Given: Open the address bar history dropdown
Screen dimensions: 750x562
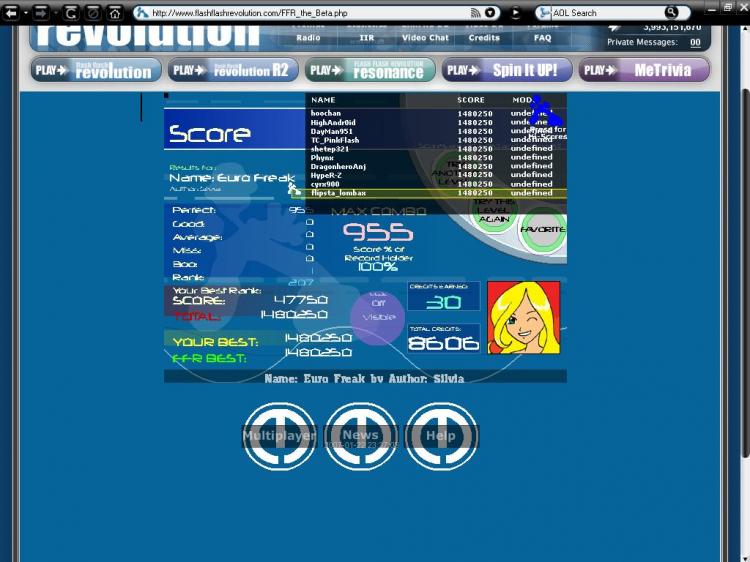Looking at the screenshot, I should tap(490, 13).
